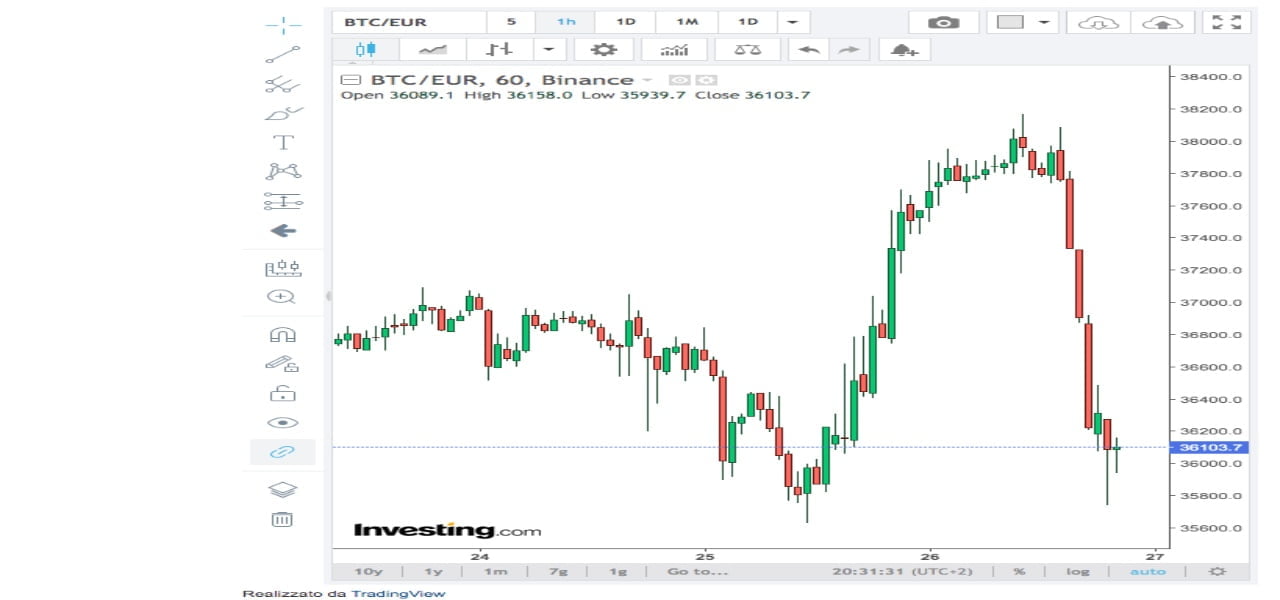Open the layout rectangle dropdown
Screen dimensions: 1280x600
point(1042,22)
